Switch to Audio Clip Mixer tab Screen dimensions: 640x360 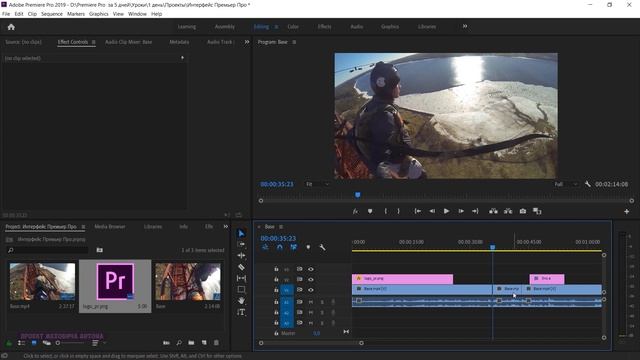(129, 42)
